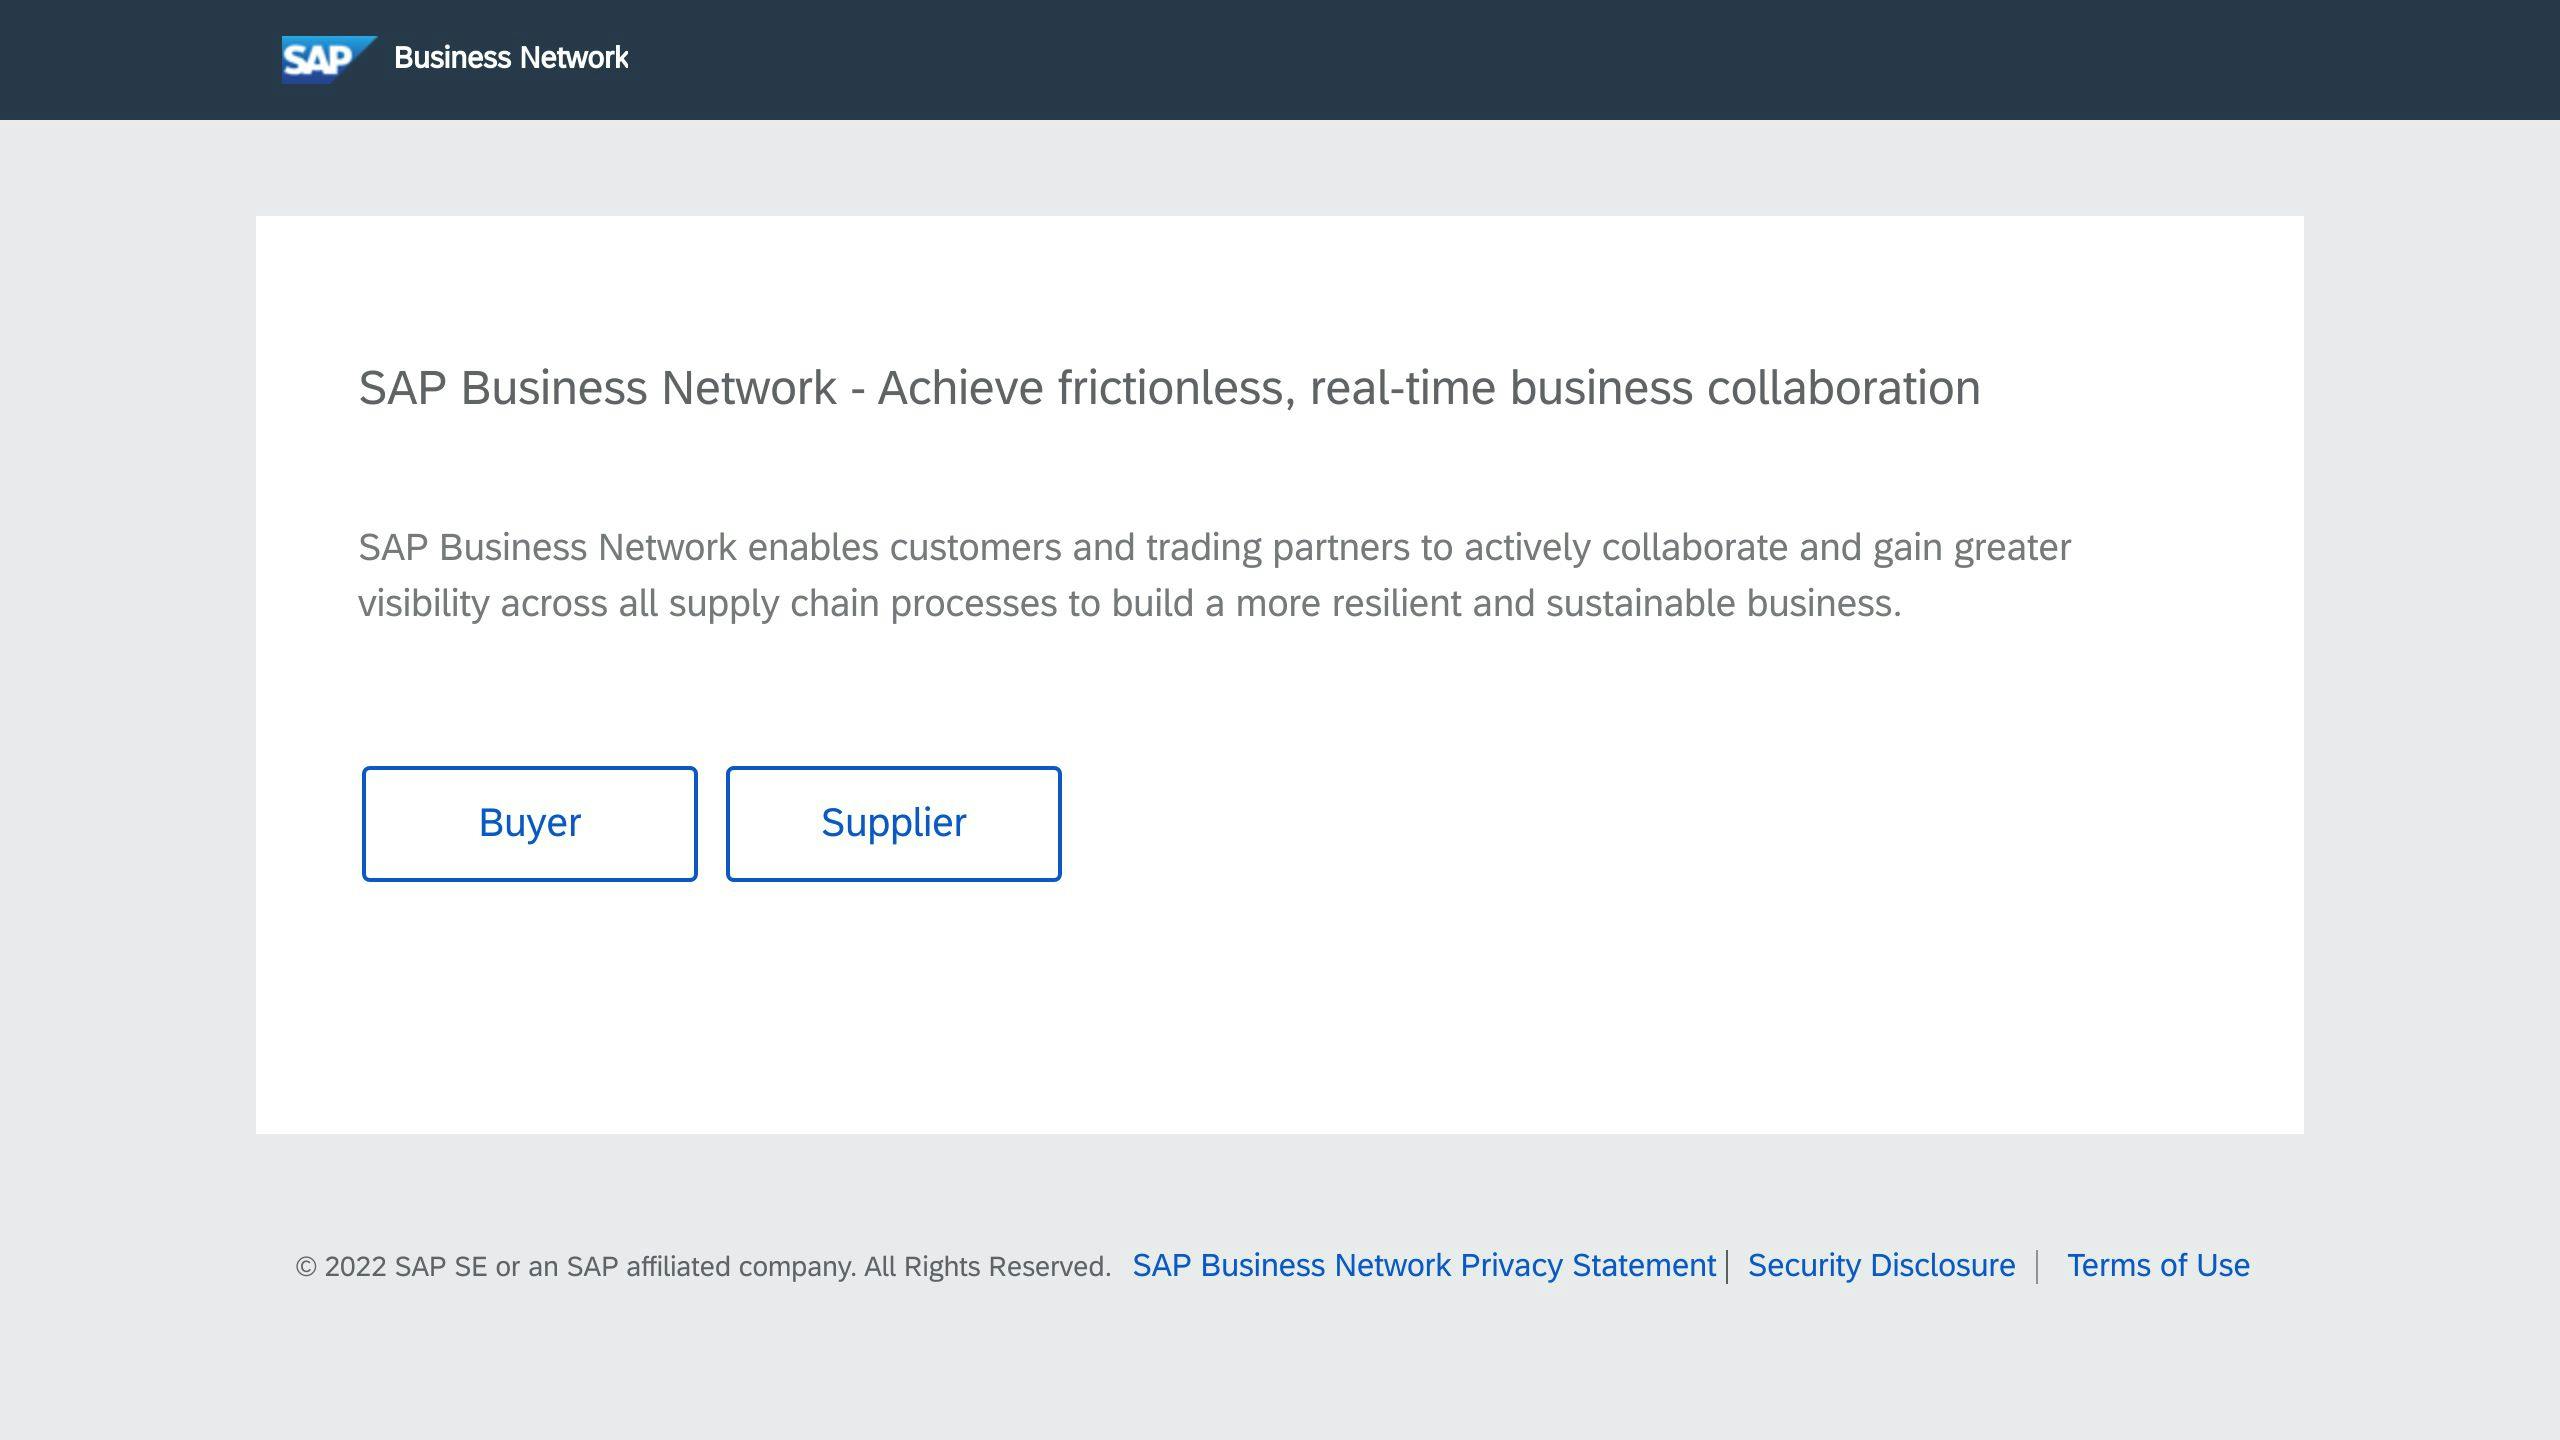Click the paragraph describing supply chain visibility
The width and height of the screenshot is (2560, 1440).
(x=1214, y=575)
